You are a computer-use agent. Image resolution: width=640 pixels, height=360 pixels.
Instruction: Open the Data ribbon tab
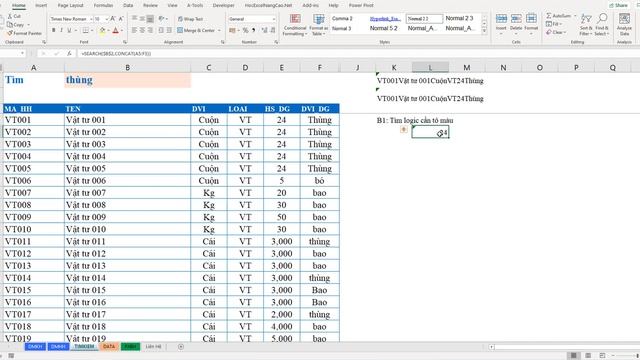[x=128, y=5]
